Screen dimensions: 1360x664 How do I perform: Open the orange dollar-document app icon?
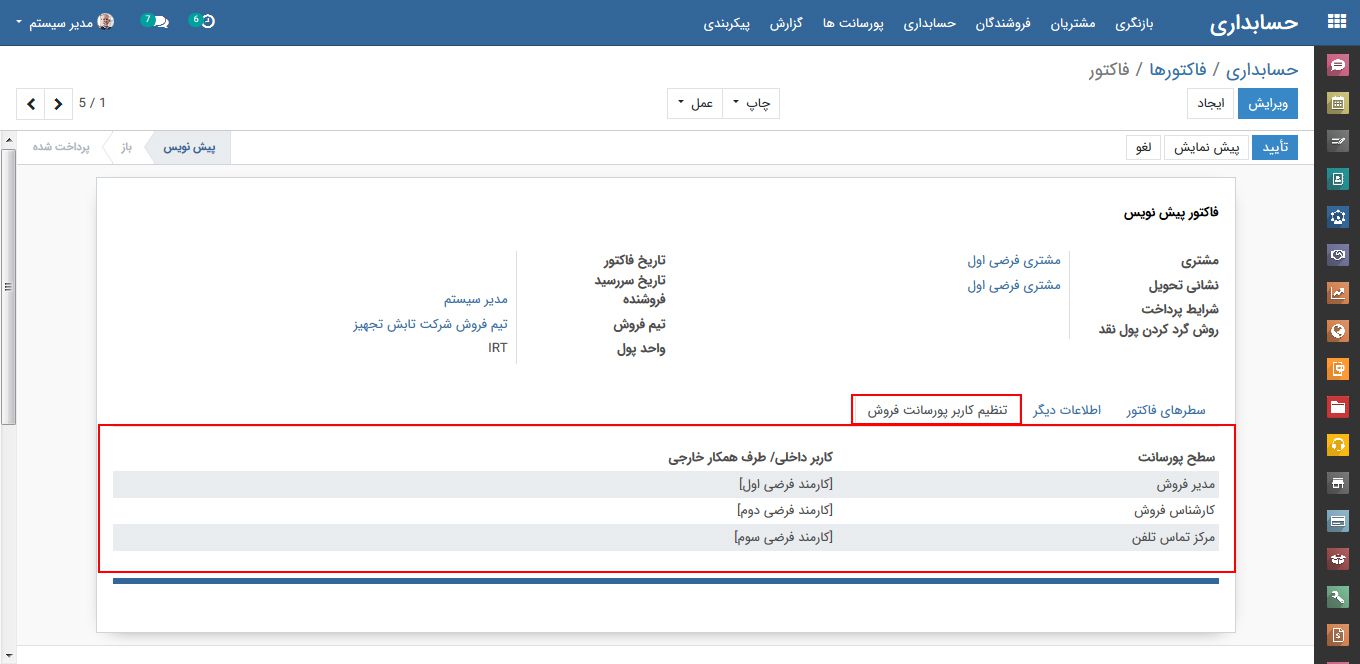[x=1338, y=635]
